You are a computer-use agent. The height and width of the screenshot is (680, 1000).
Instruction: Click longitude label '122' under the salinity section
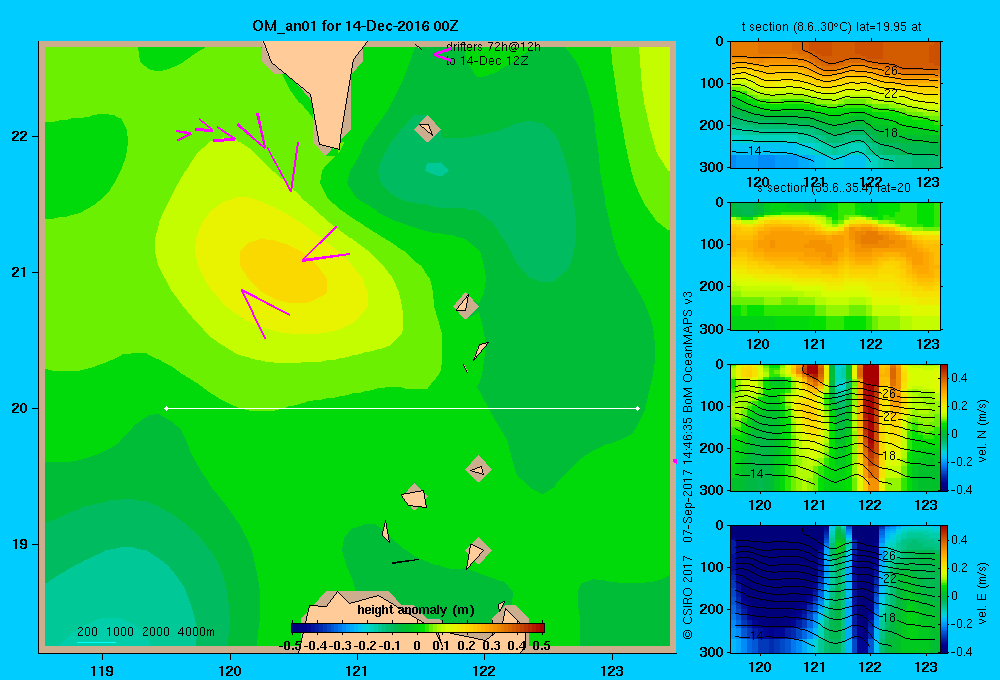point(871,344)
